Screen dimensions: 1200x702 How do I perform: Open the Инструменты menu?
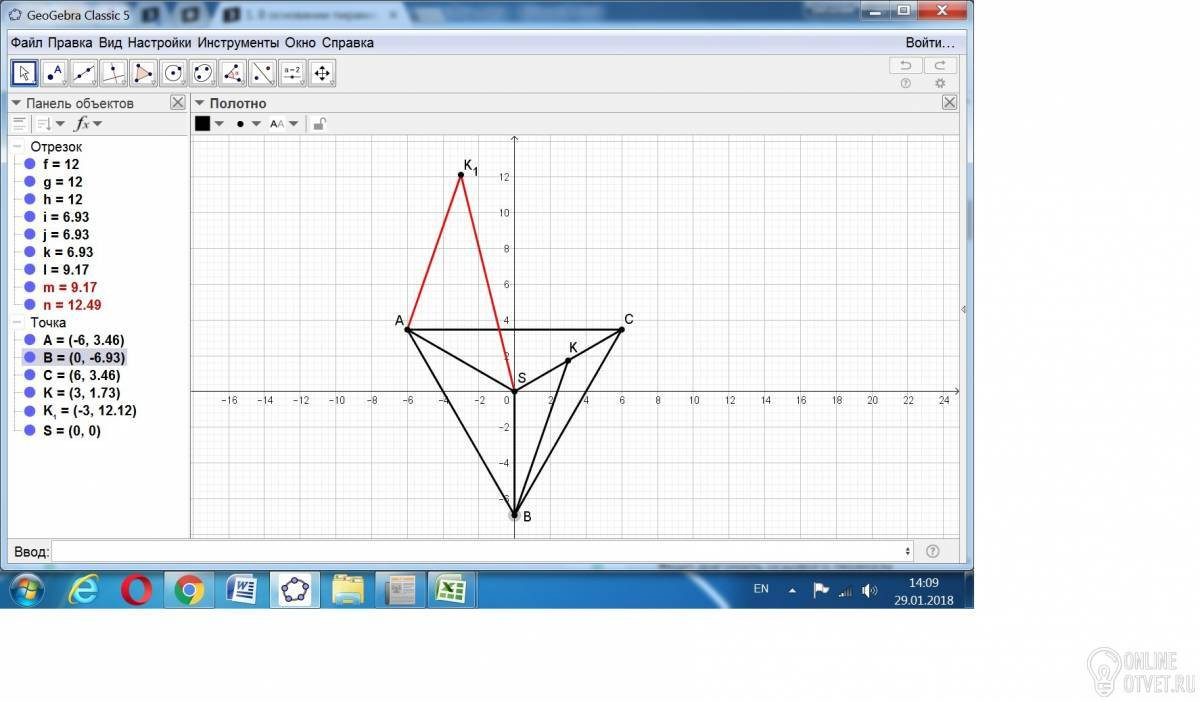(x=238, y=43)
